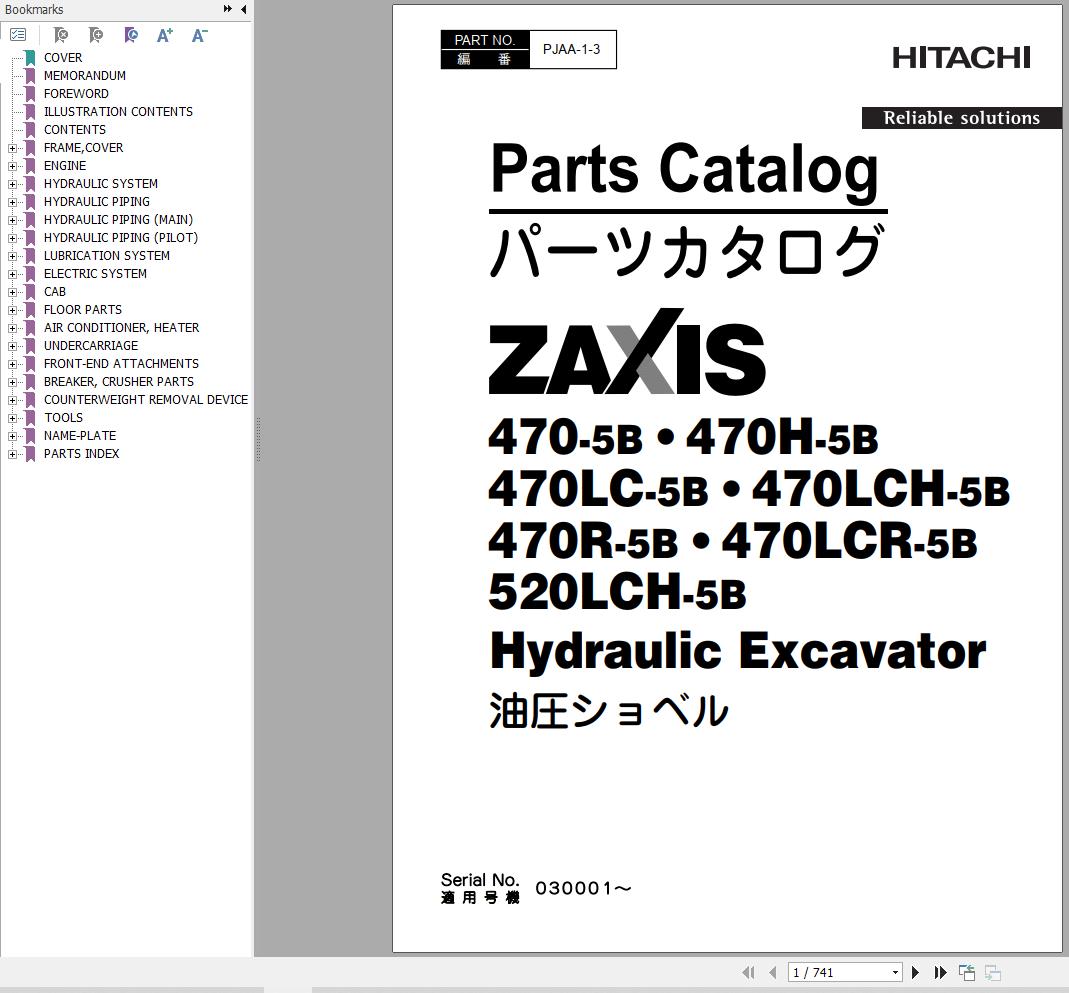Screen dimensions: 1069x993
Task: Open the AIR CONDITIONER, HEATER bookmark
Action: click(x=121, y=328)
